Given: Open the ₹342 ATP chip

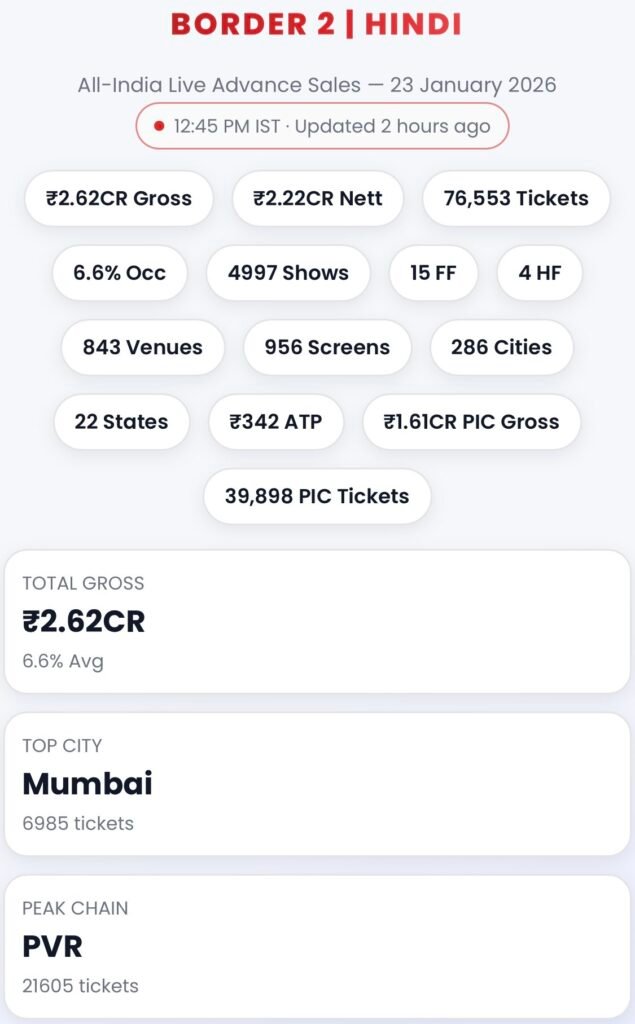Looking at the screenshot, I should tap(275, 422).
